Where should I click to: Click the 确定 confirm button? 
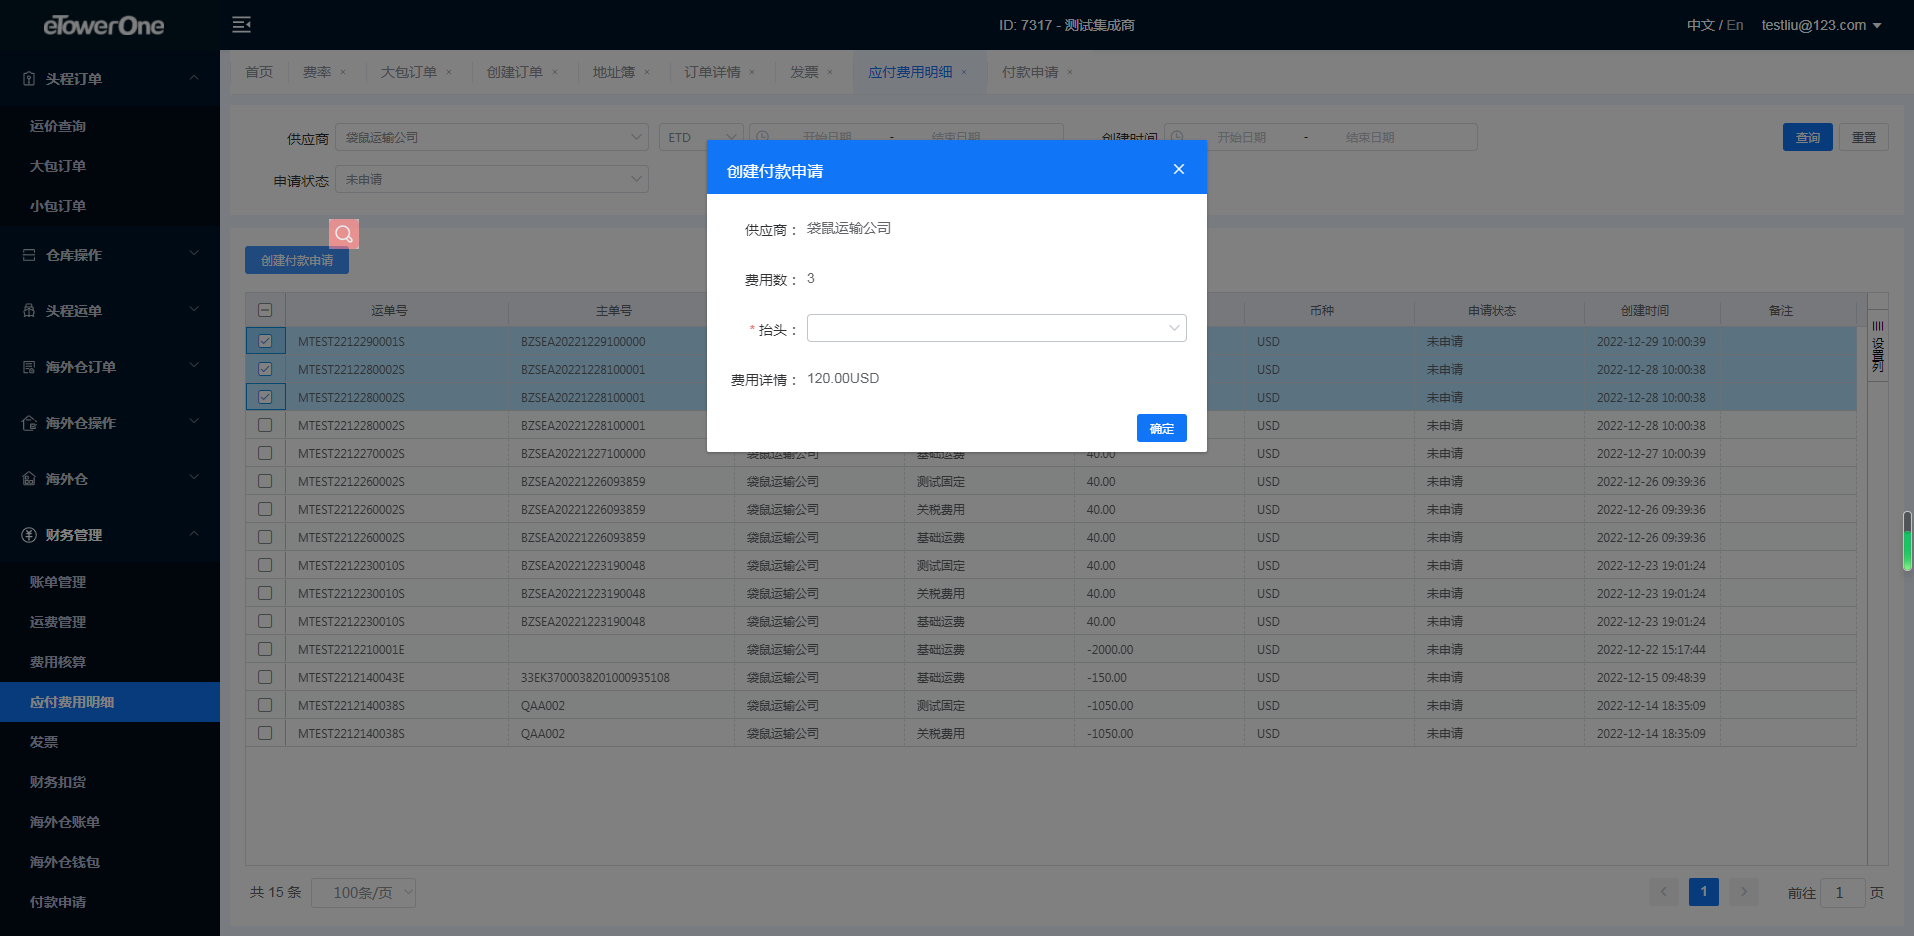(x=1161, y=428)
